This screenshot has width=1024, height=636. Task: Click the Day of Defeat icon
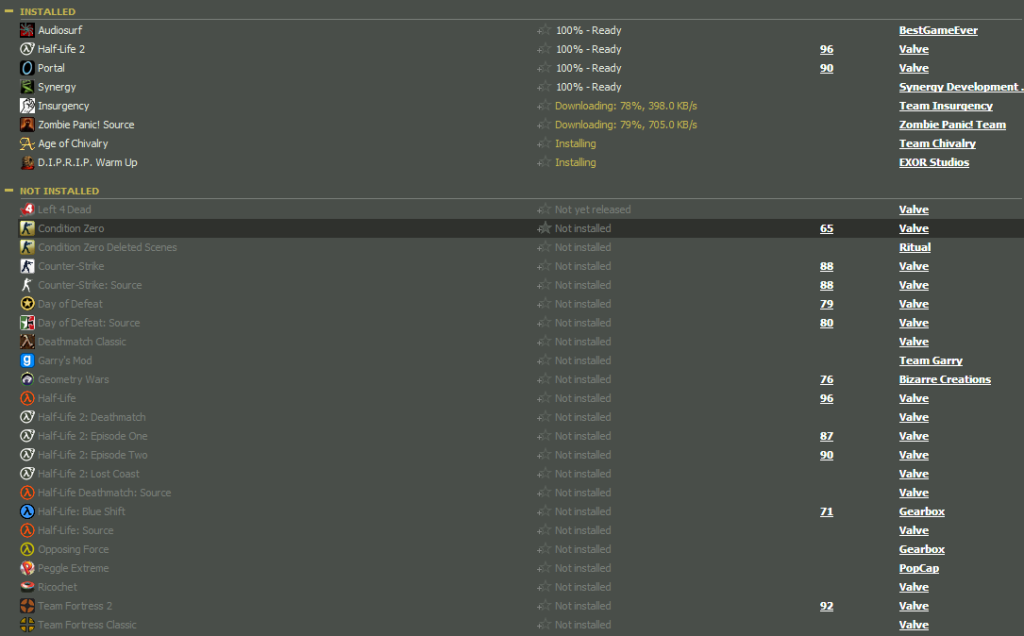coord(27,304)
